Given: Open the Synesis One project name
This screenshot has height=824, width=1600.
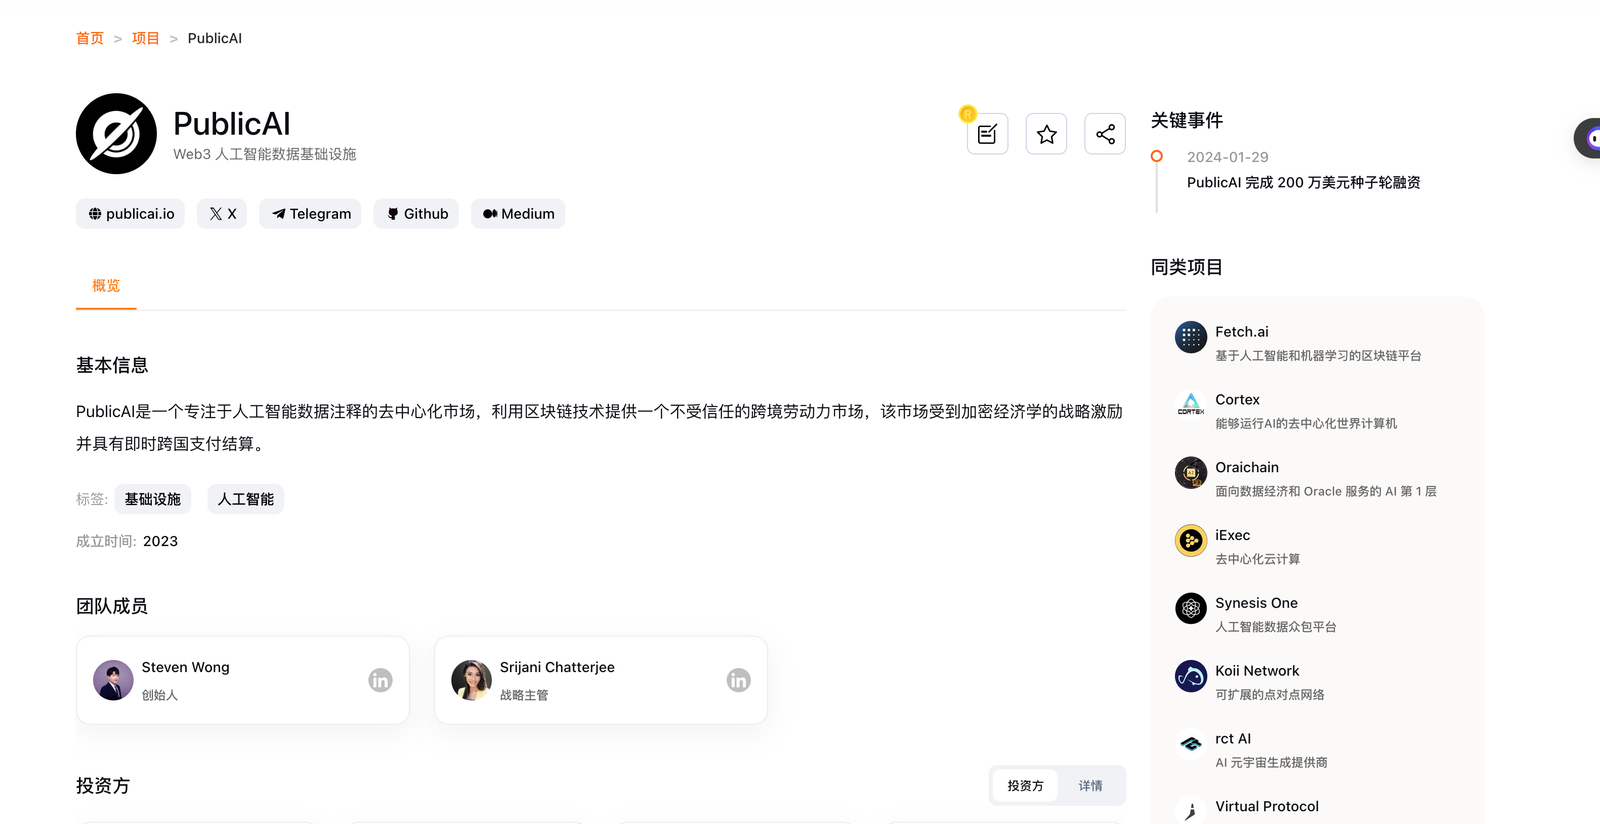Looking at the screenshot, I should pos(1256,603).
